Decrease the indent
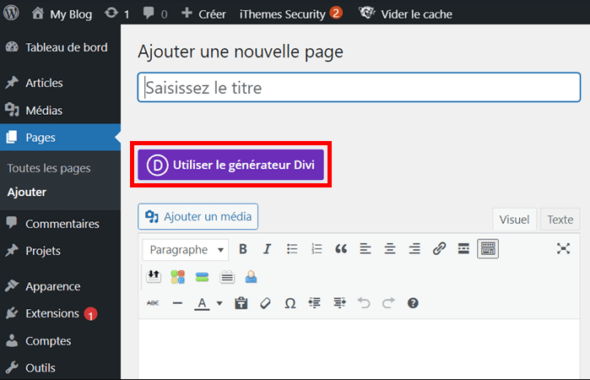This screenshot has height=380, width=590. [x=315, y=303]
